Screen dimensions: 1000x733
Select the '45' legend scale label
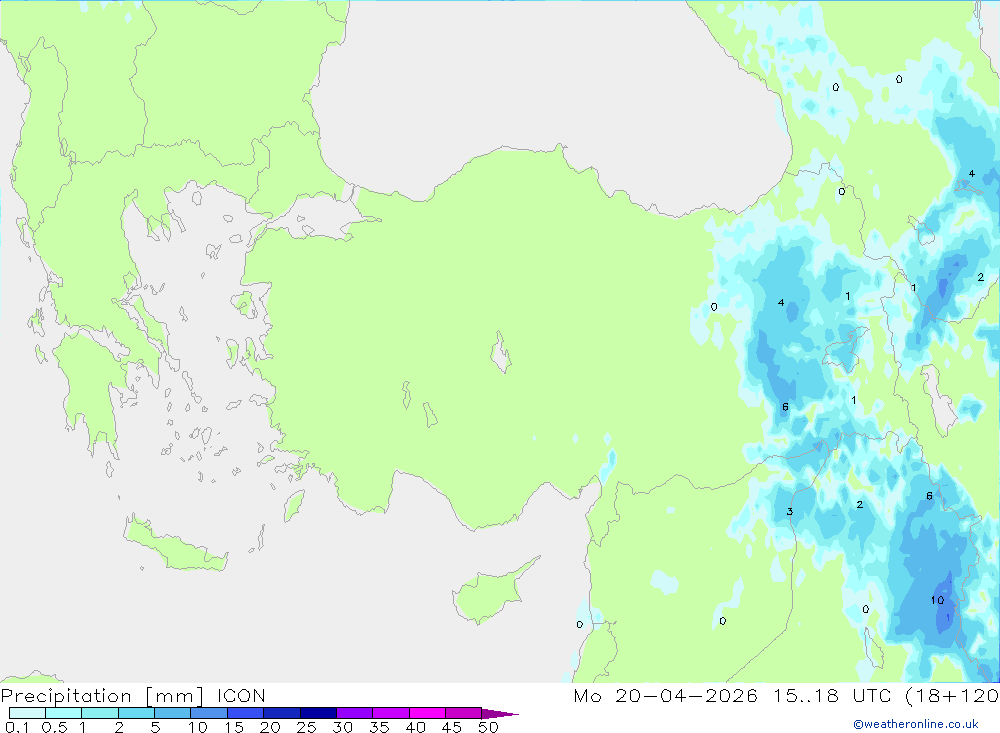click(x=452, y=727)
